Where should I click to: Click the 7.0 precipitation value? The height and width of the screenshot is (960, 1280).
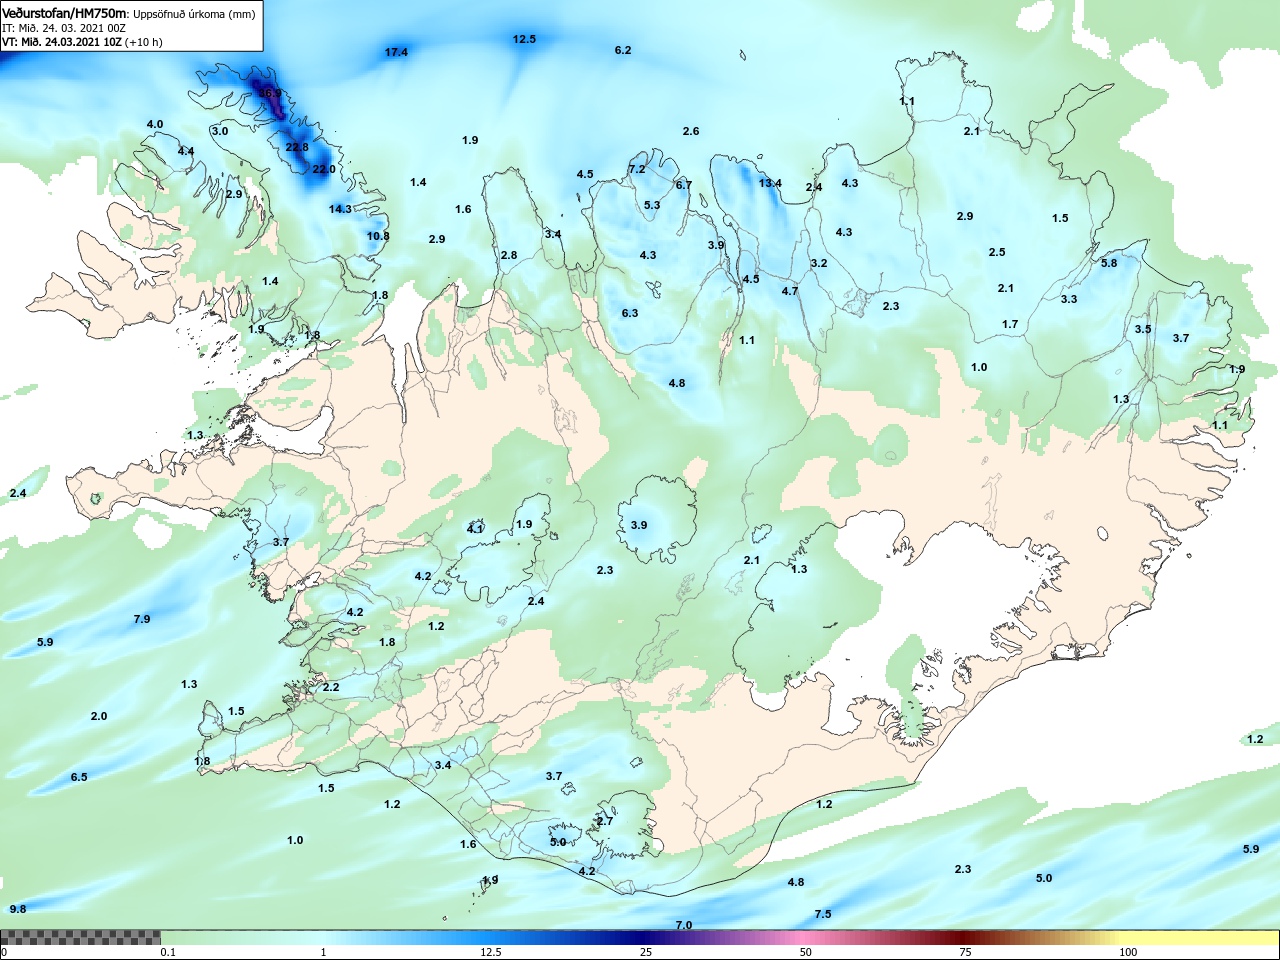pyautogui.click(x=684, y=925)
